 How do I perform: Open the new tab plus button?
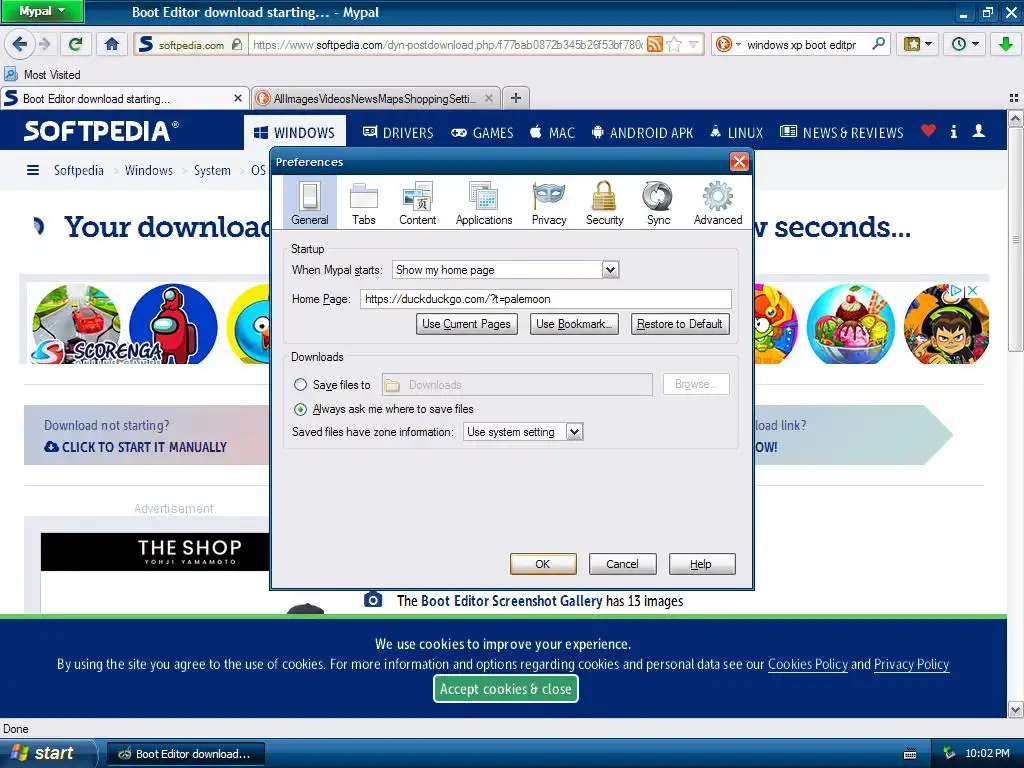coord(516,98)
